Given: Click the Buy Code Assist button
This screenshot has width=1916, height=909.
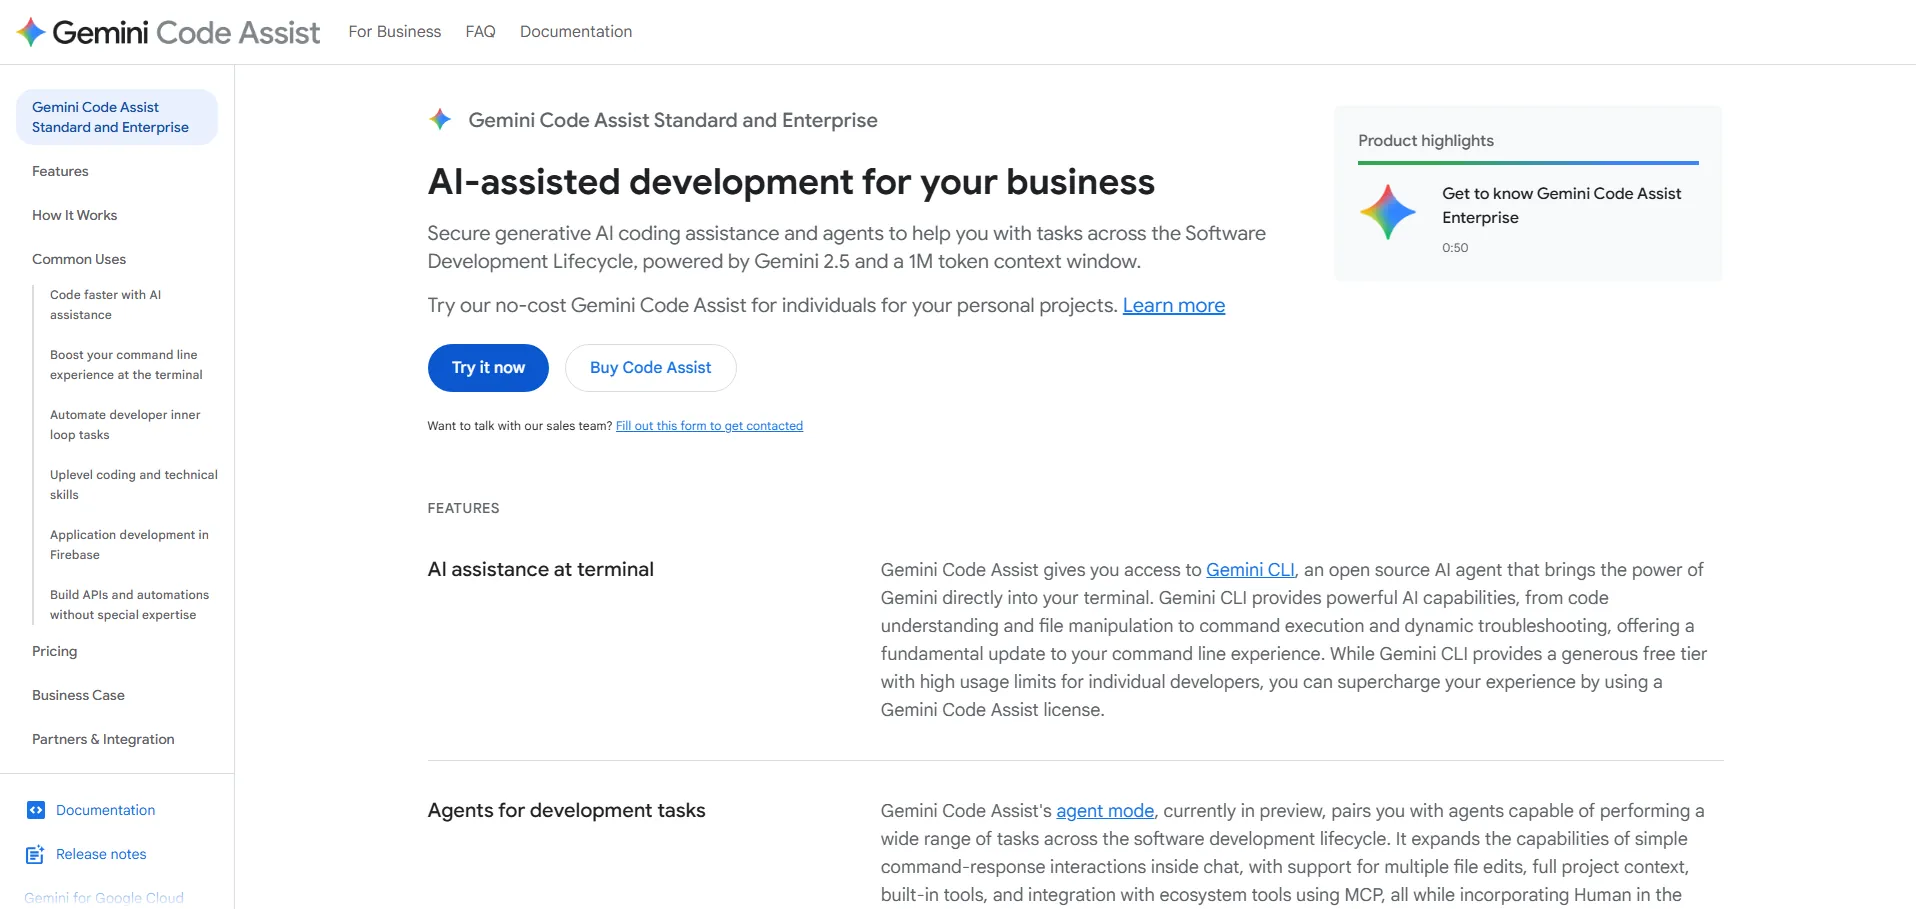Looking at the screenshot, I should point(650,368).
